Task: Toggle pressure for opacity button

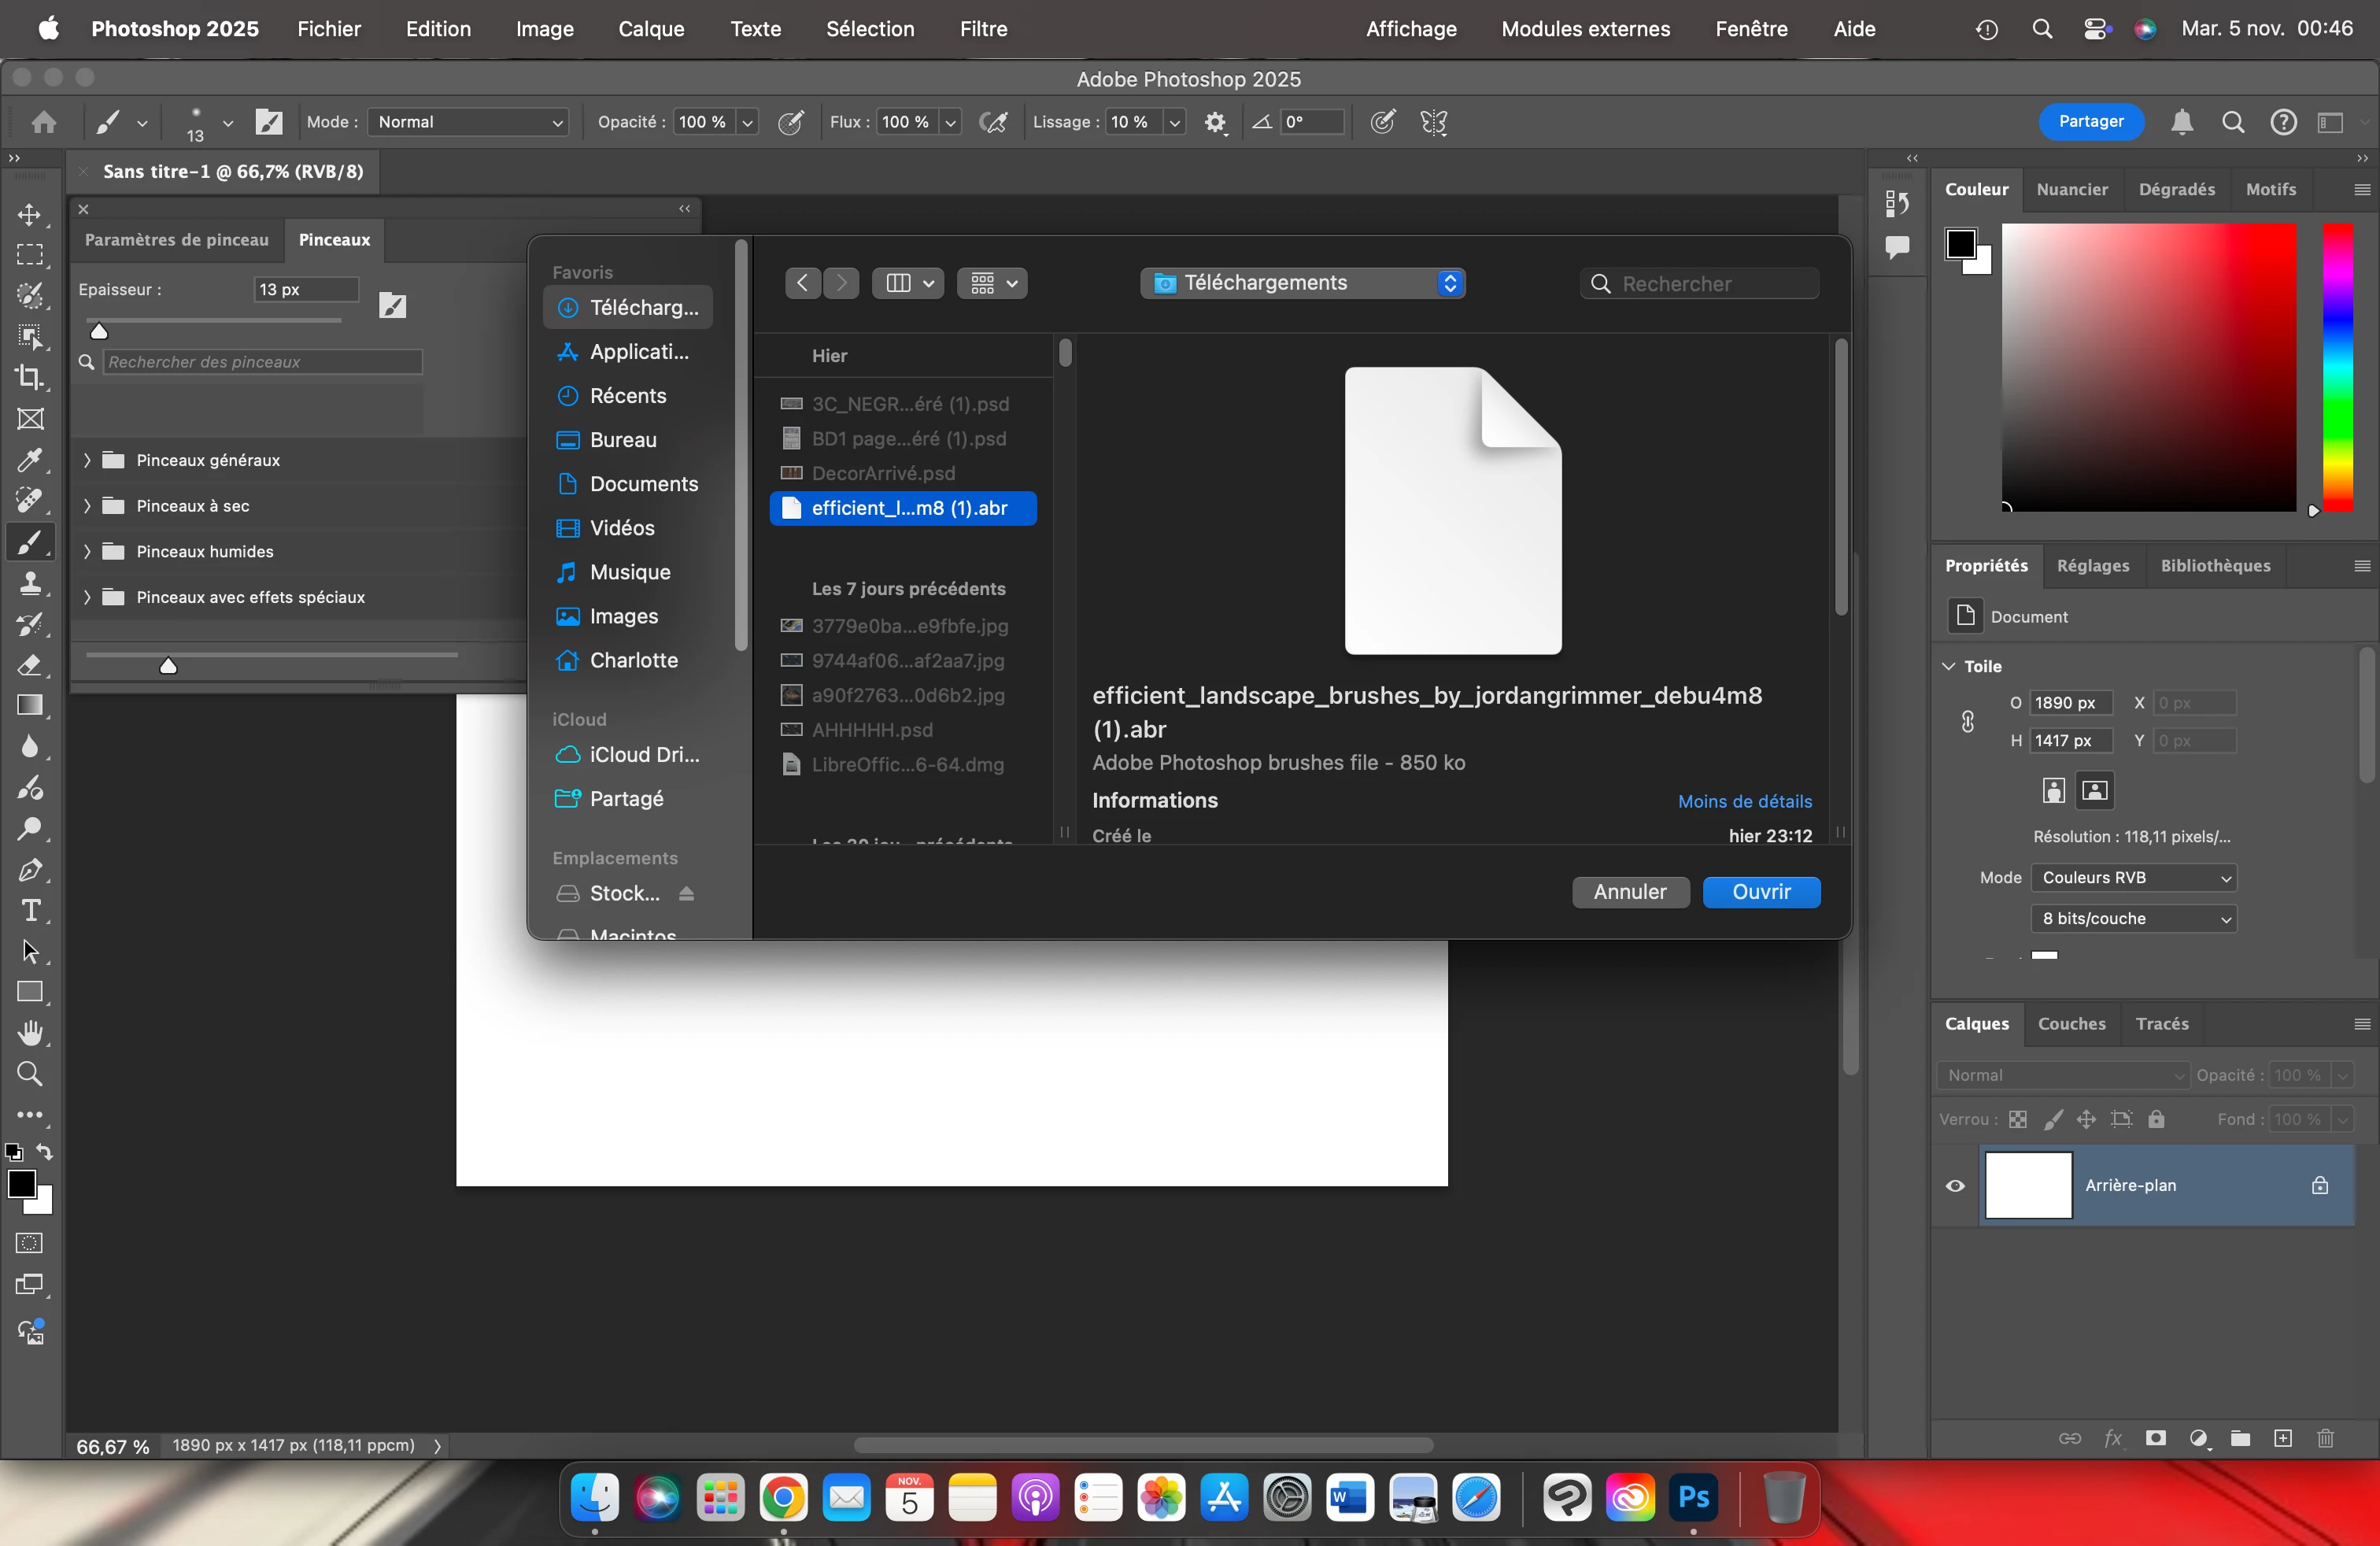Action: coord(790,122)
